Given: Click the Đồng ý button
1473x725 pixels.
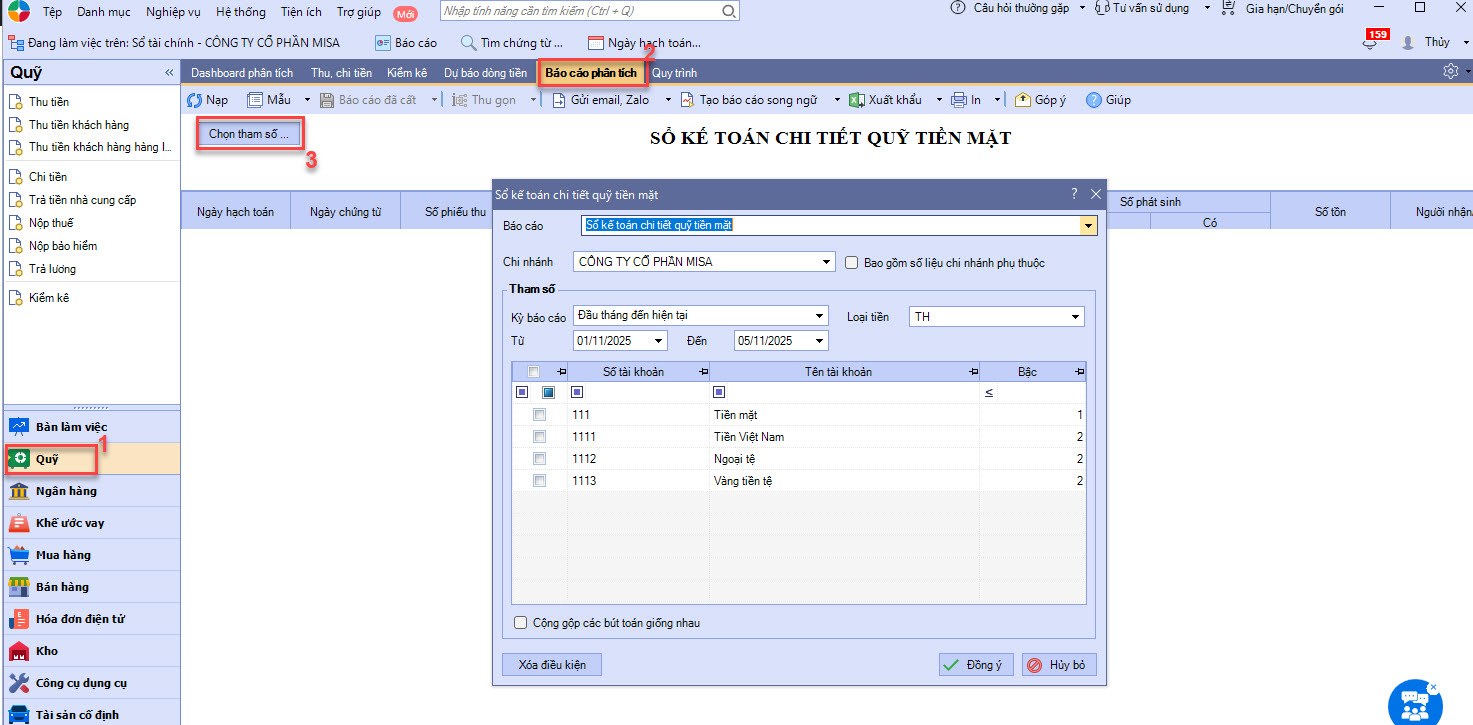Looking at the screenshot, I should pyautogui.click(x=976, y=665).
